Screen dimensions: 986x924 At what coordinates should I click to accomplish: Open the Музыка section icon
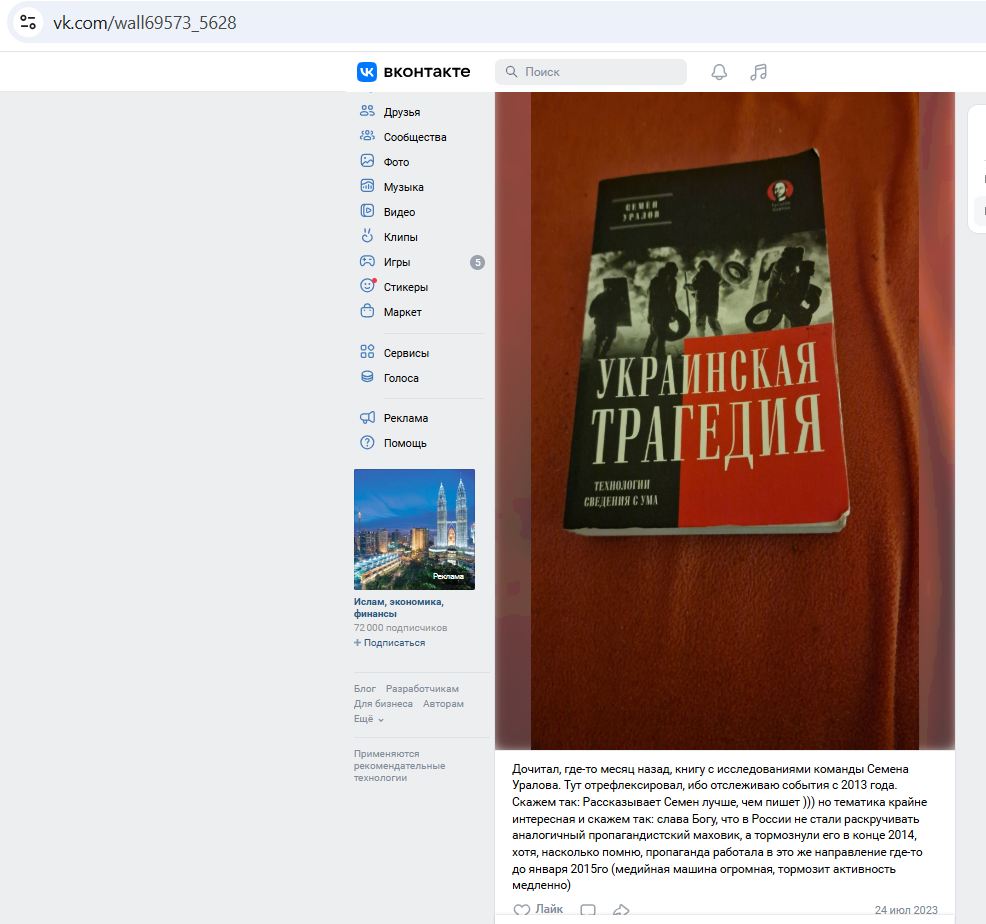(x=369, y=186)
